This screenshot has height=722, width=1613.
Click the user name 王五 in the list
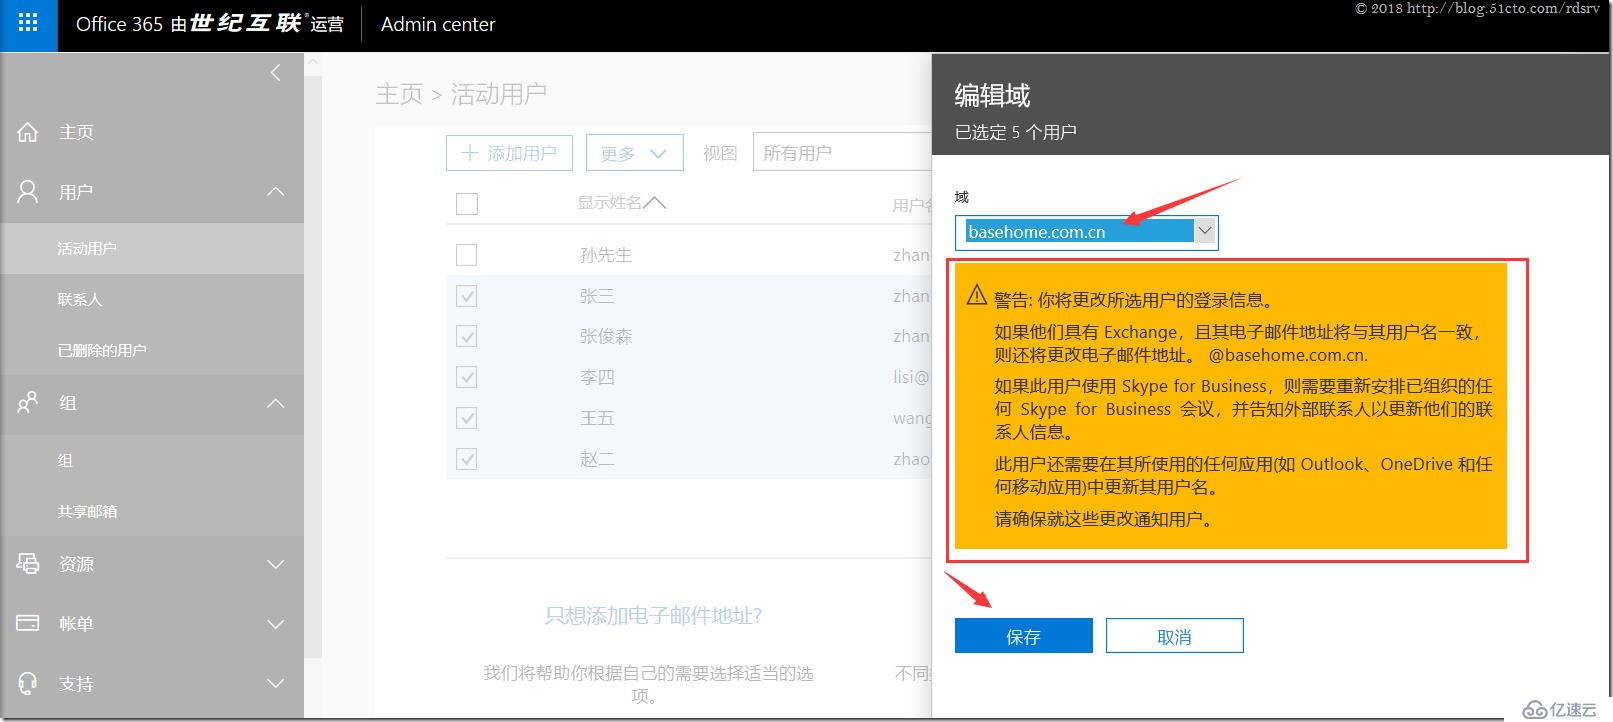coord(597,418)
